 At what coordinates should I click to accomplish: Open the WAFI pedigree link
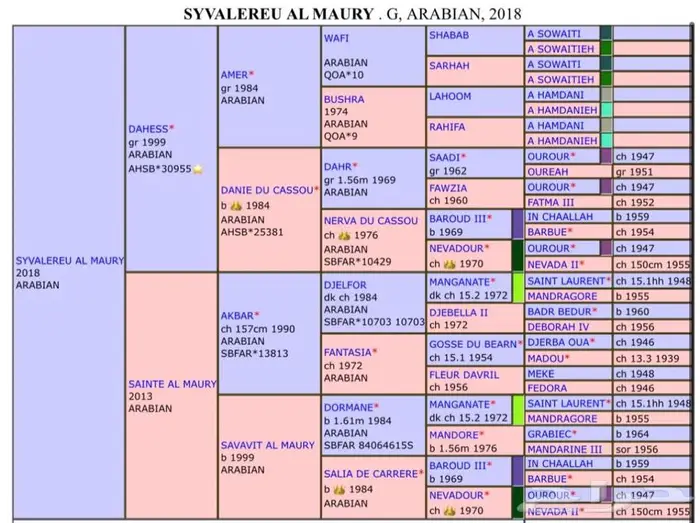click(336, 37)
